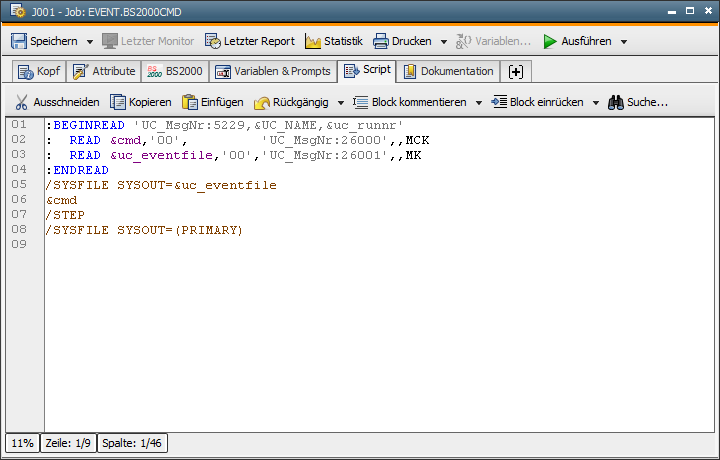Click the green Ausführen play icon
Image resolution: width=720 pixels, height=460 pixels.
coord(550,41)
